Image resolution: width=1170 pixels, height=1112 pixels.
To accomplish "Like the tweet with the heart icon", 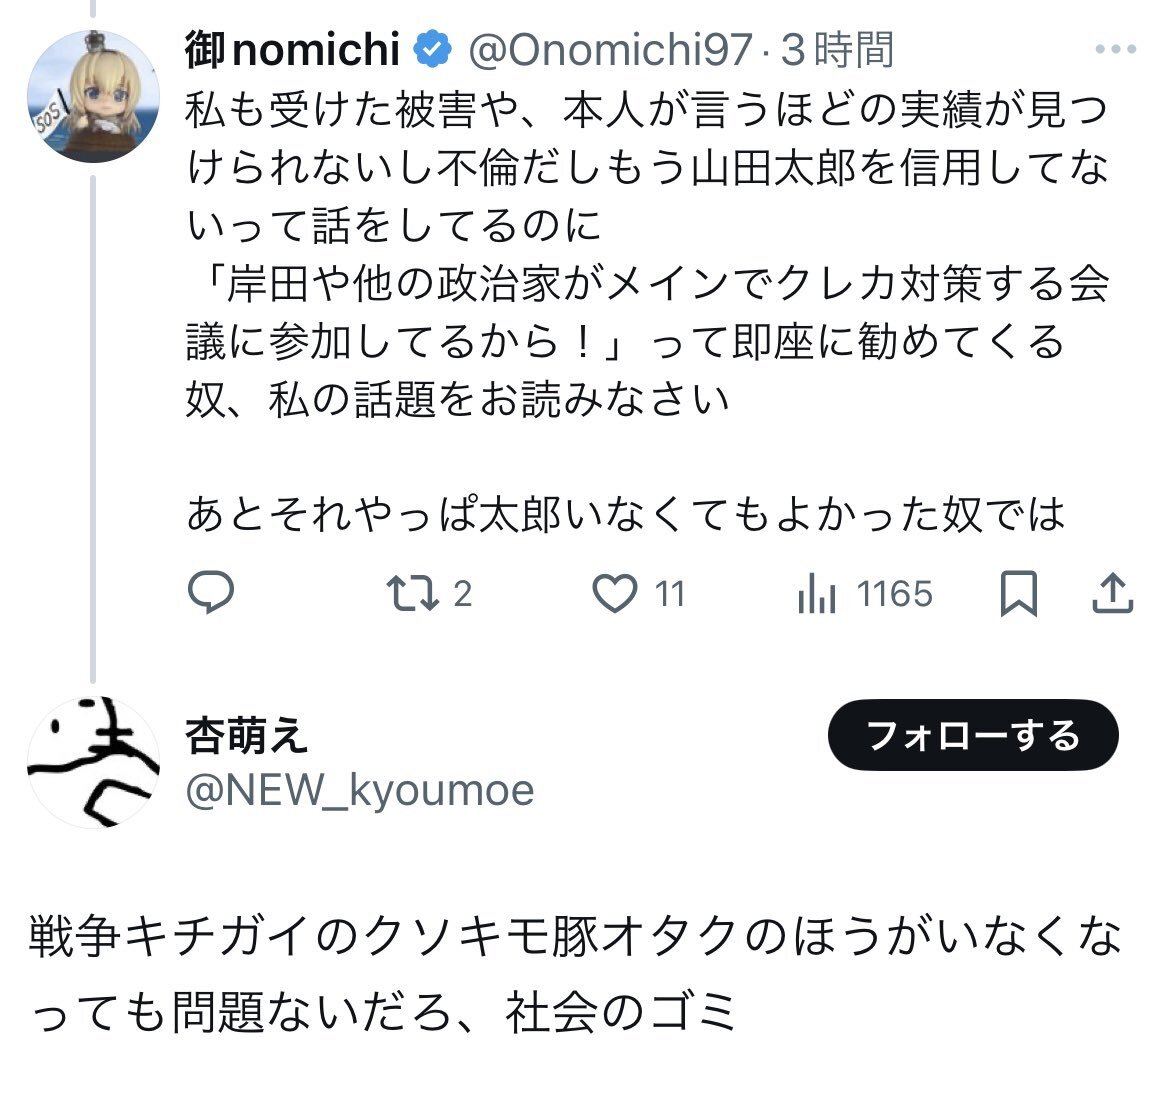I will [614, 593].
